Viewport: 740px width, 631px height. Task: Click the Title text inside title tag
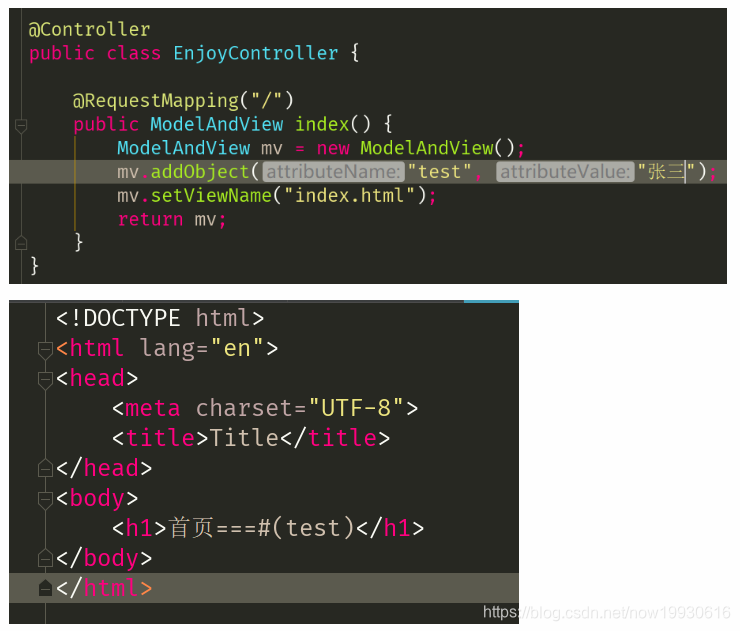click(244, 438)
